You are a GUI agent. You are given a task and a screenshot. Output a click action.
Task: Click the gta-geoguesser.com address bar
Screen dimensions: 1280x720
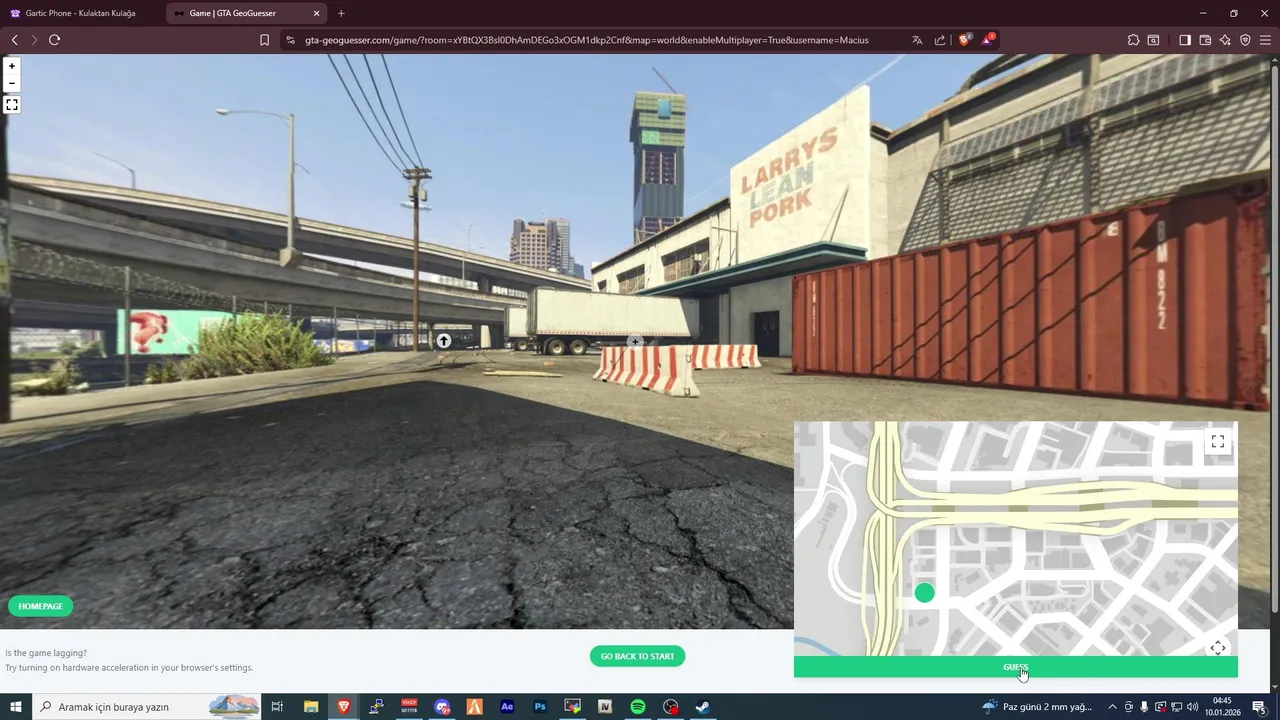[x=587, y=40]
